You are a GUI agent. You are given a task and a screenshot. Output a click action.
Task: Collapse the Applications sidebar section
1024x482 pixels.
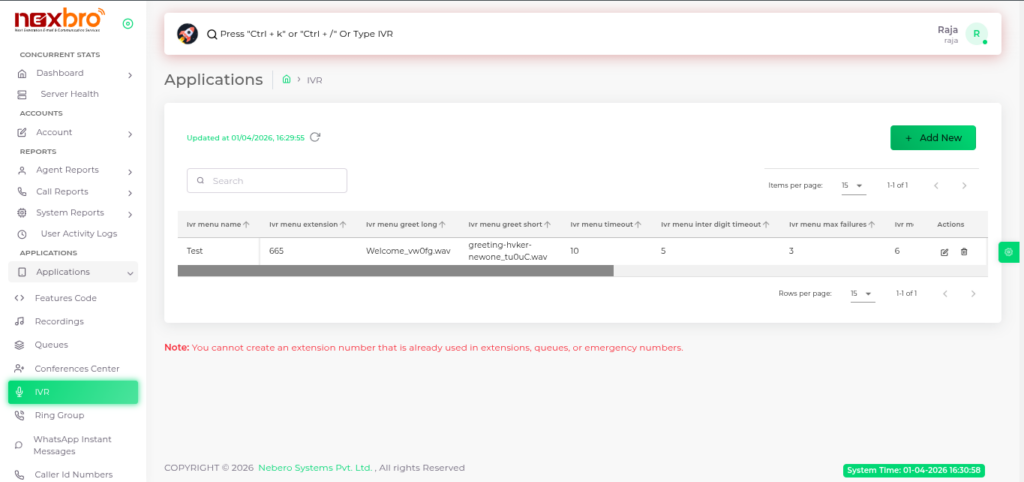click(130, 272)
